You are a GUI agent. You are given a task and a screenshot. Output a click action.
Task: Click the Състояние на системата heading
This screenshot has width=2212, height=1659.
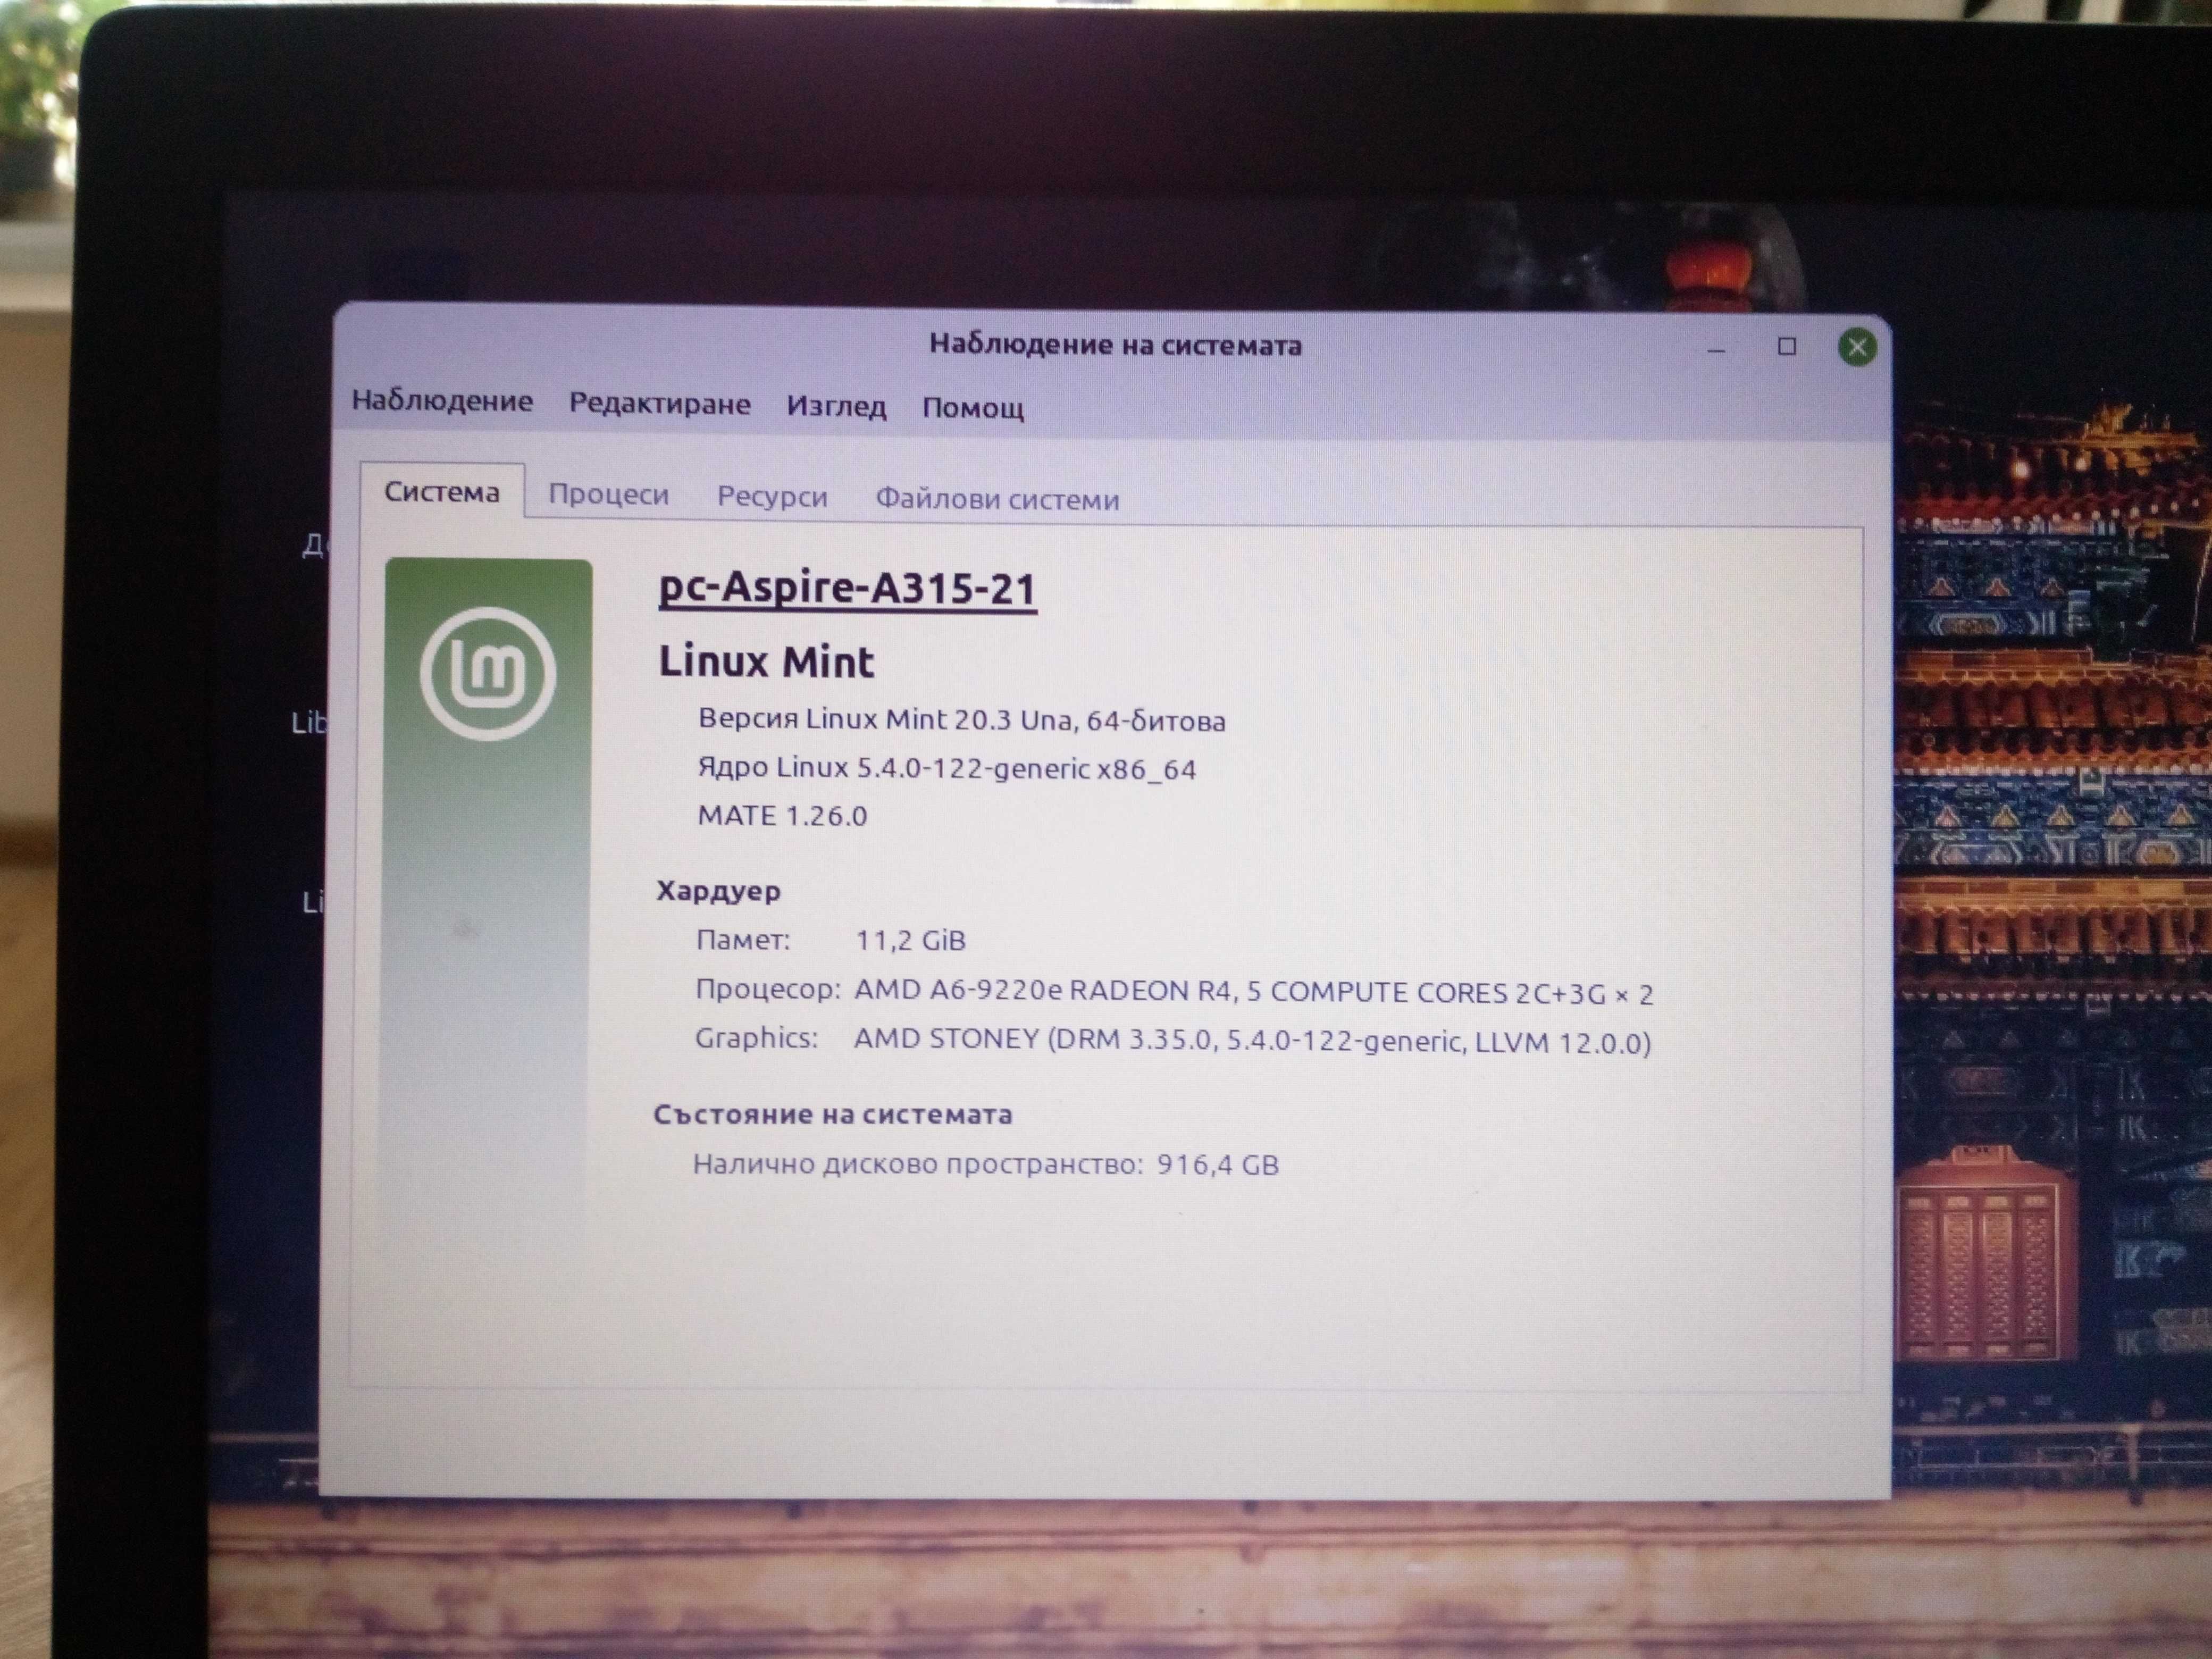(833, 1114)
